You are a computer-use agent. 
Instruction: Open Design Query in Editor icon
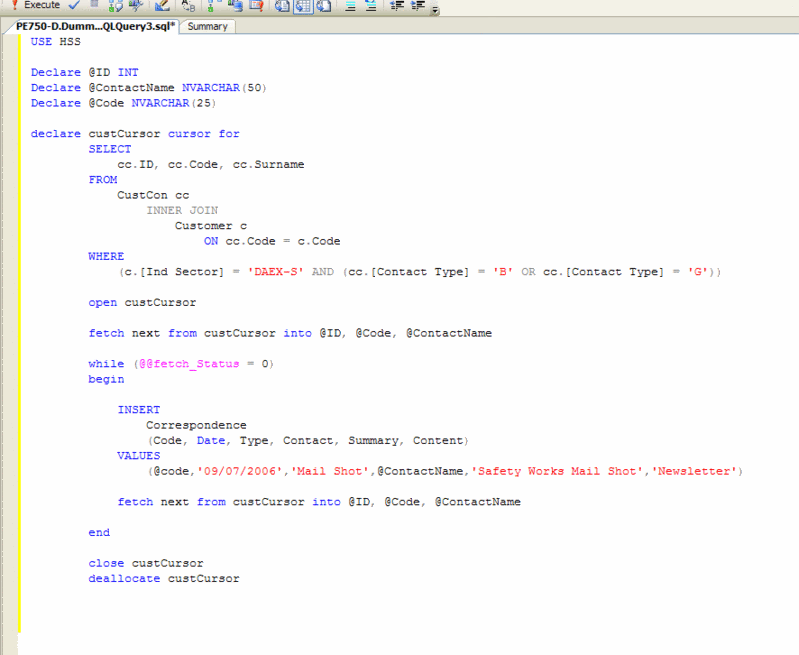[x=163, y=5]
